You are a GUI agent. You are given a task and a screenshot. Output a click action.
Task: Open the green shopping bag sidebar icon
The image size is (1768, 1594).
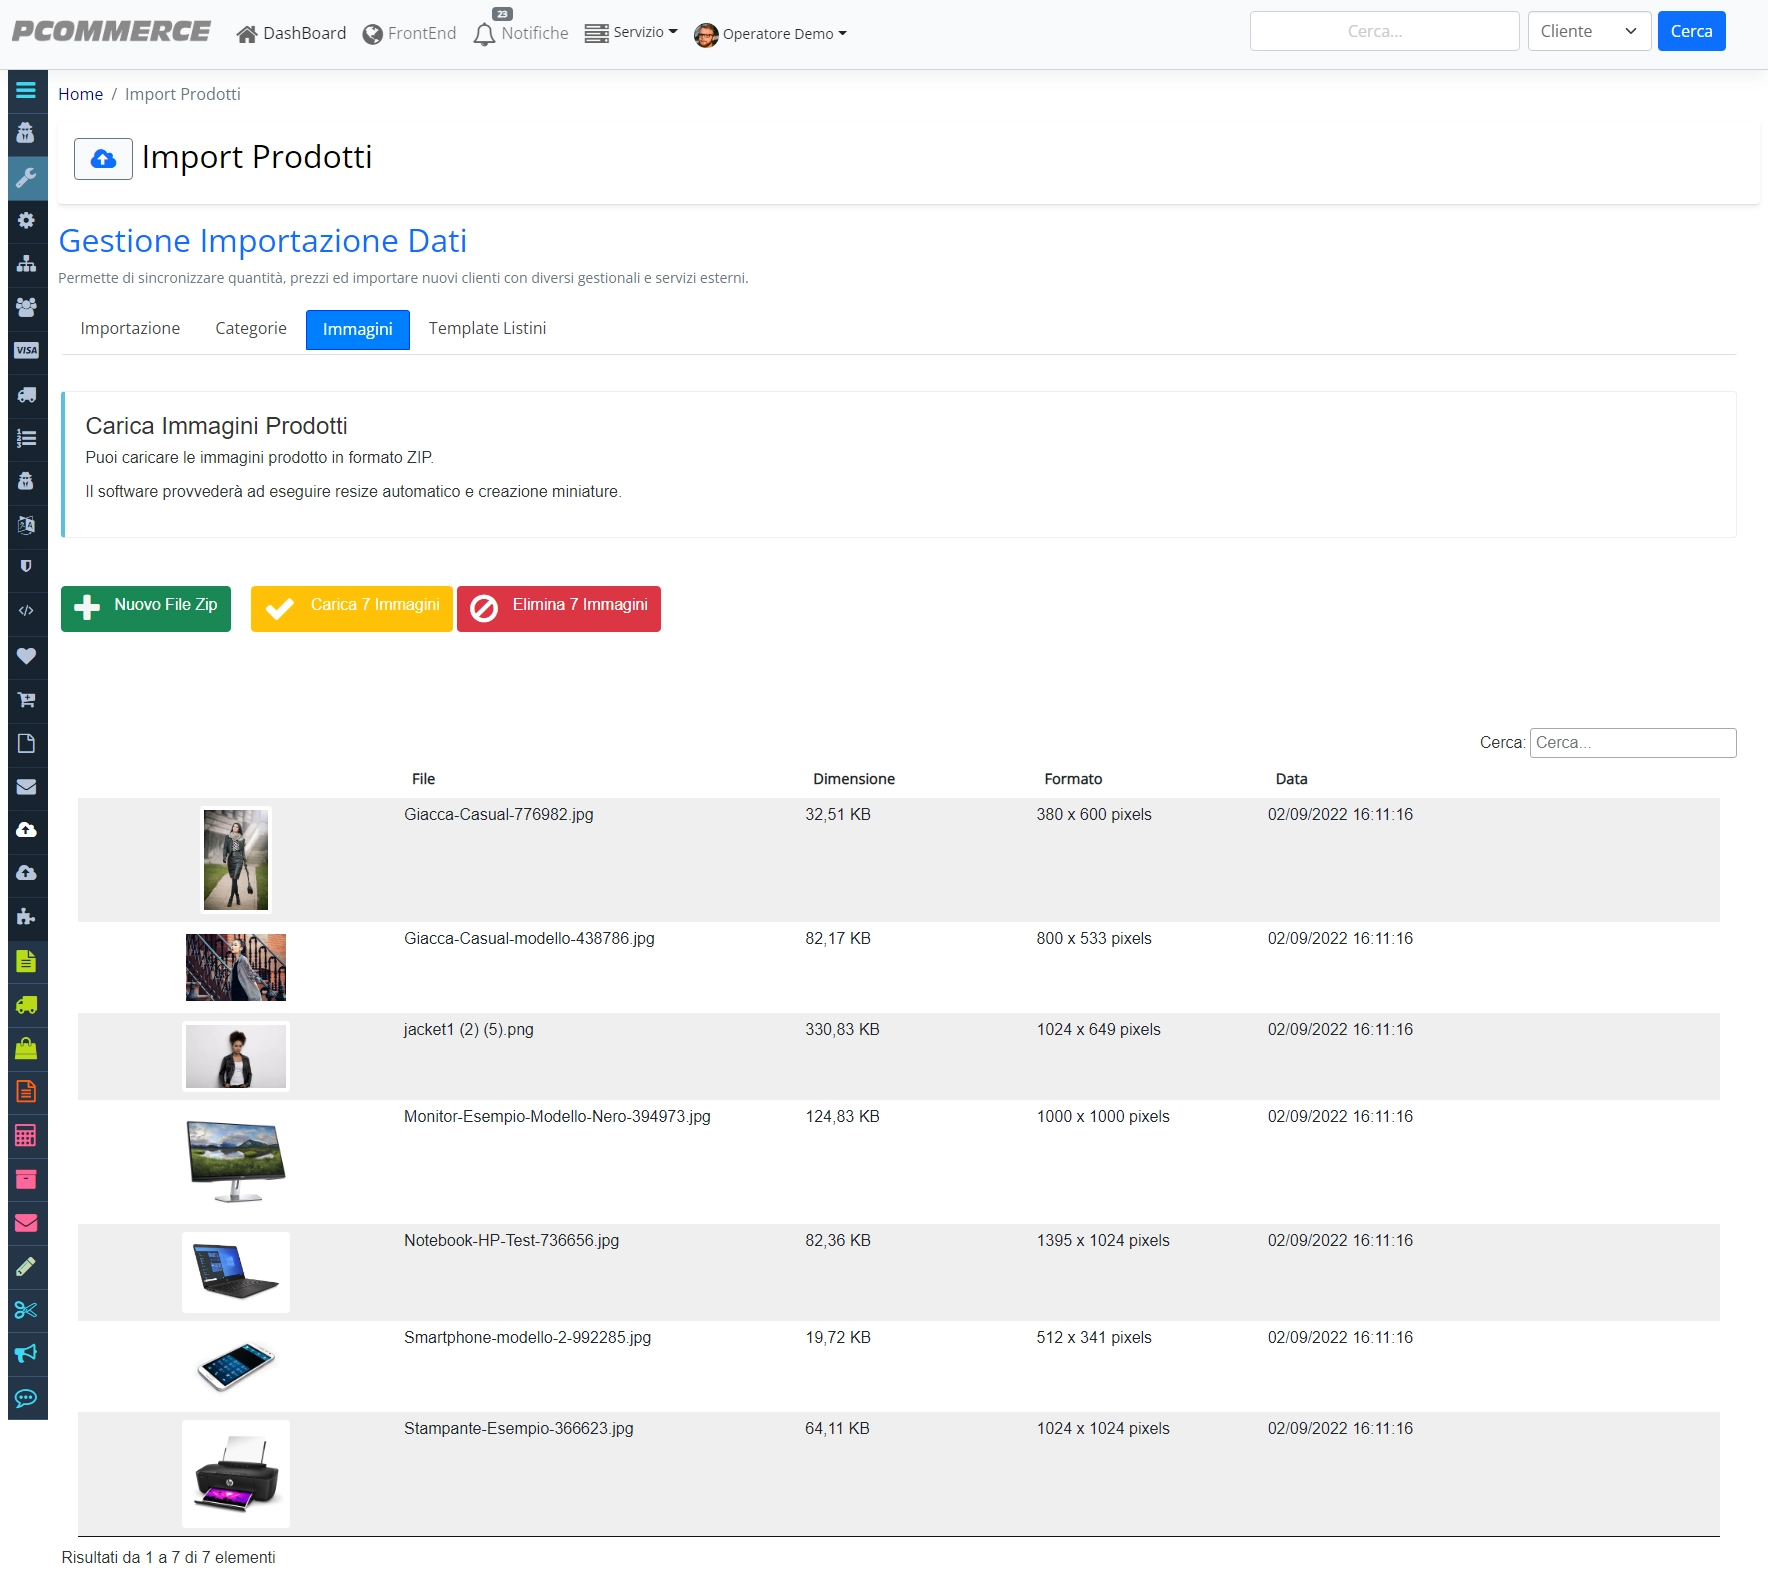click(26, 1048)
